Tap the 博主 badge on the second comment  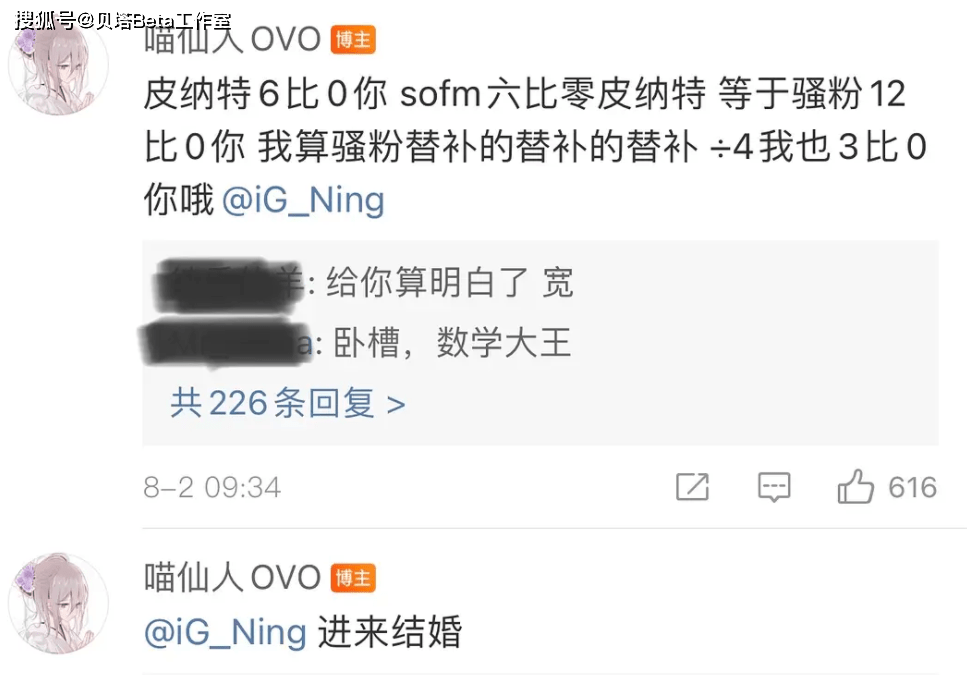coord(353,578)
